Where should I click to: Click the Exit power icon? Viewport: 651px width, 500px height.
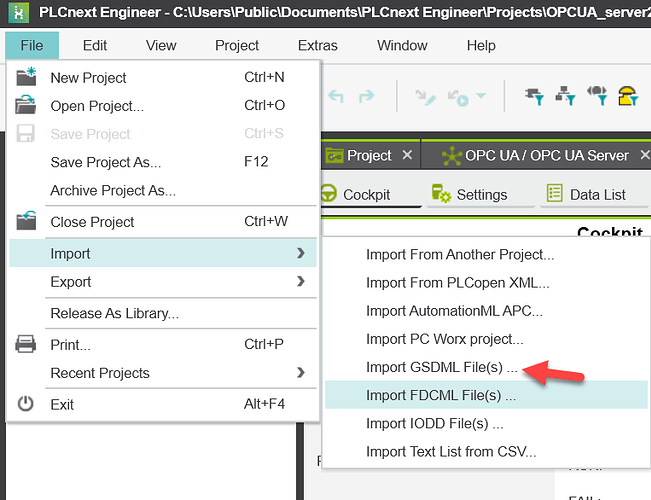tap(25, 404)
